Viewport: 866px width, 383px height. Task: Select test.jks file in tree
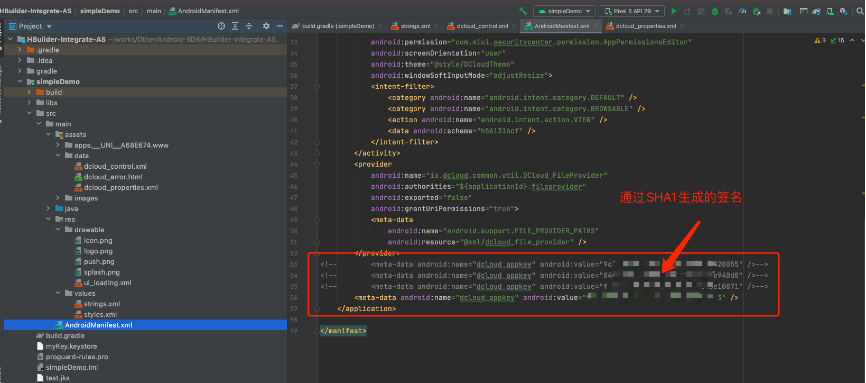(54, 378)
